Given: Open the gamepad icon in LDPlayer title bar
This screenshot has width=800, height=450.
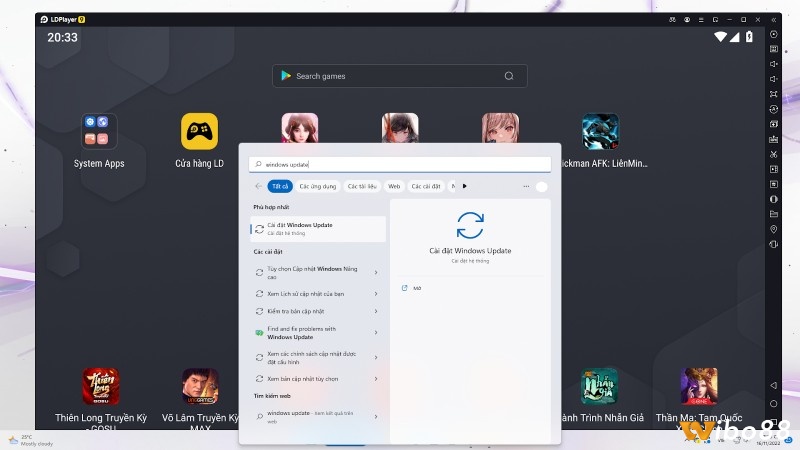Looking at the screenshot, I should click(x=672, y=19).
